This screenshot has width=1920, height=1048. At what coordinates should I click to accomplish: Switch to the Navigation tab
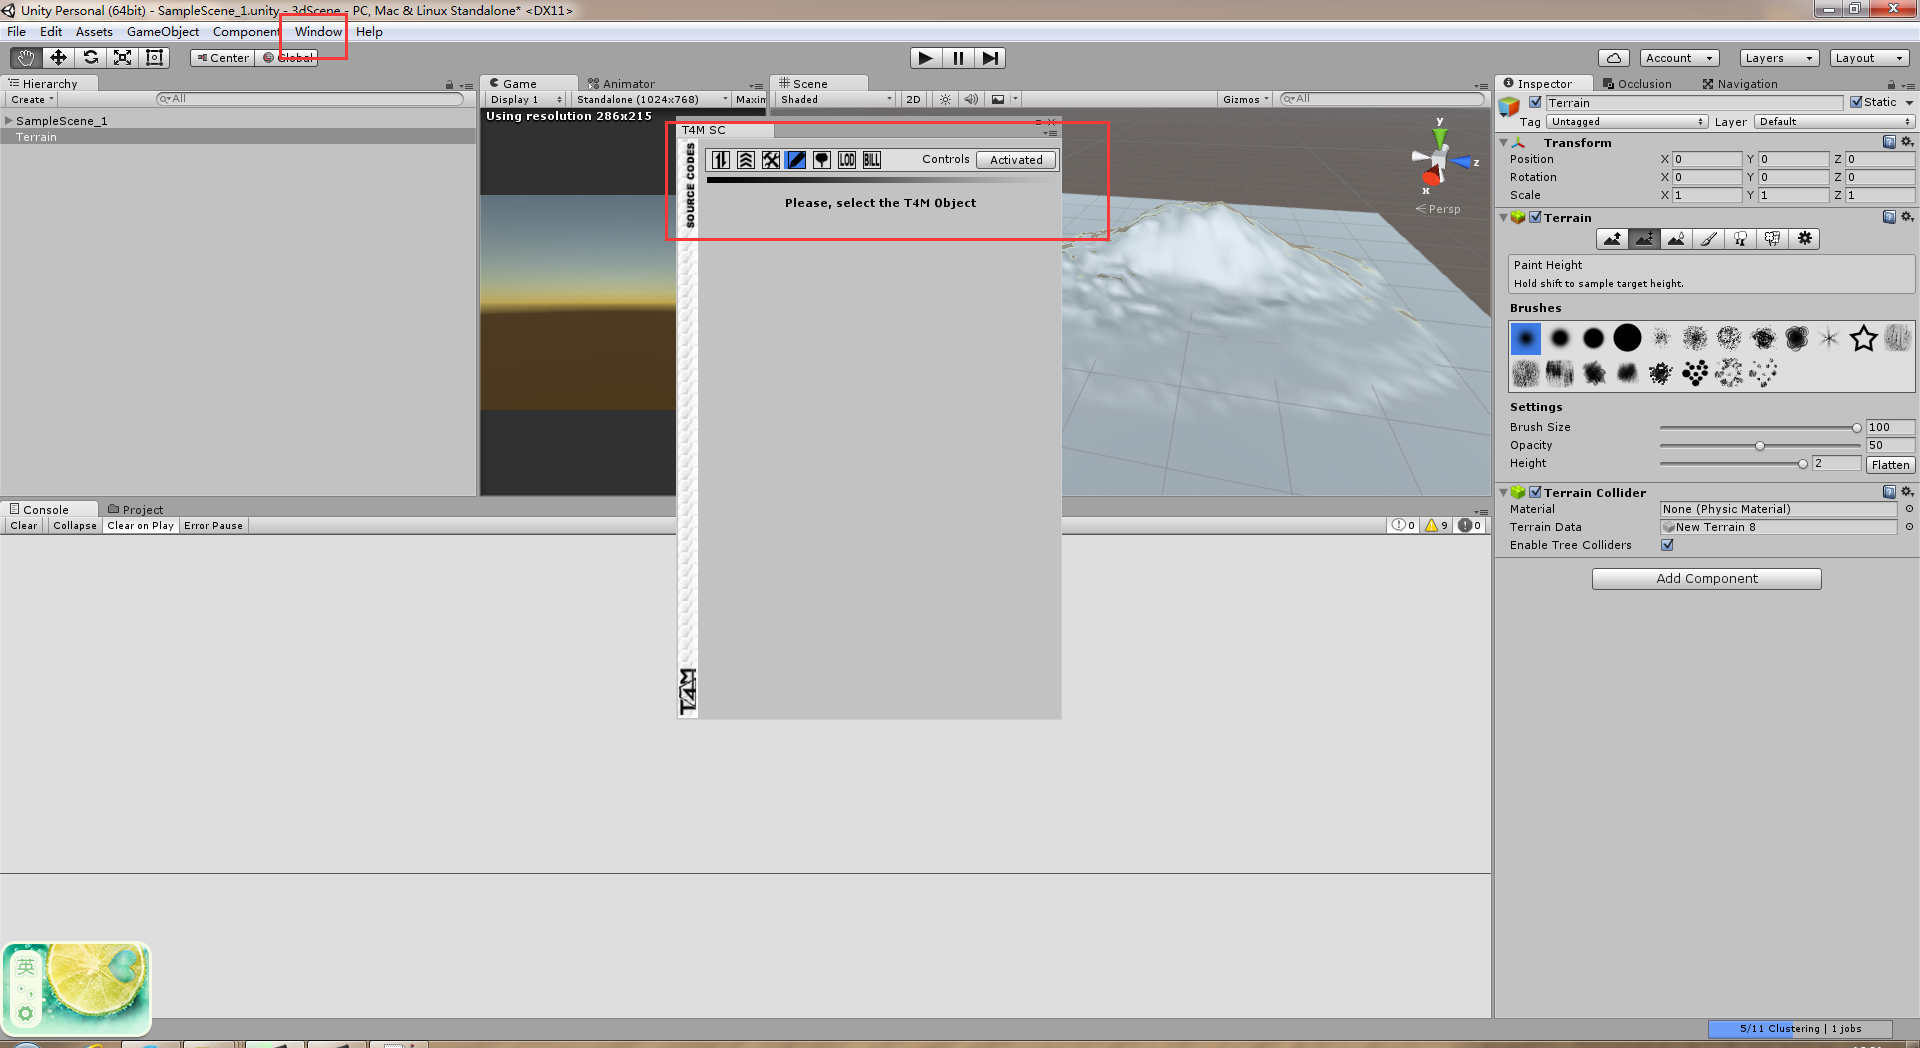coord(1740,84)
